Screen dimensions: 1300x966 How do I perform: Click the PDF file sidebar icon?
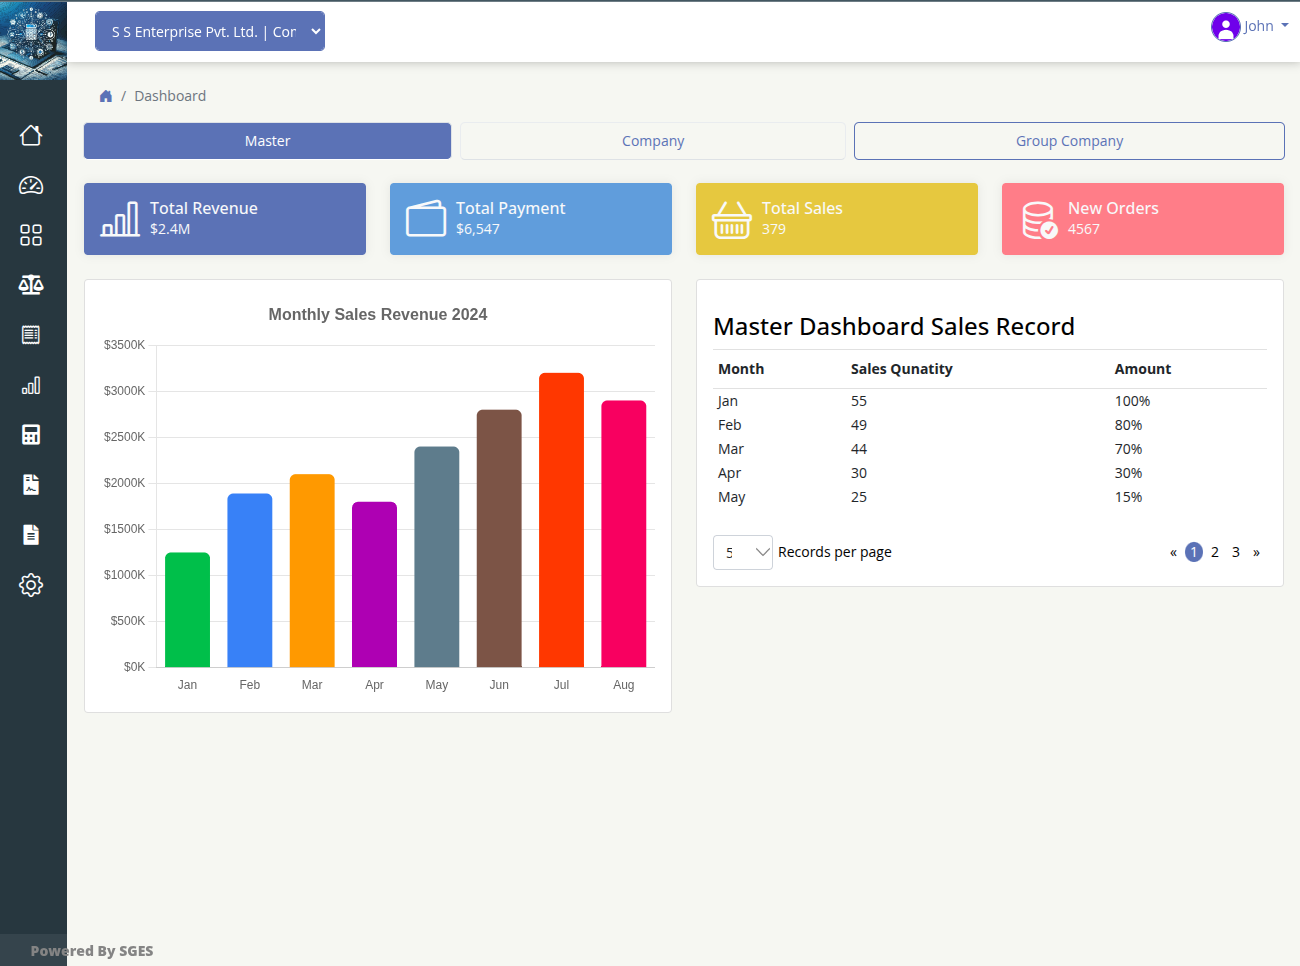point(31,485)
